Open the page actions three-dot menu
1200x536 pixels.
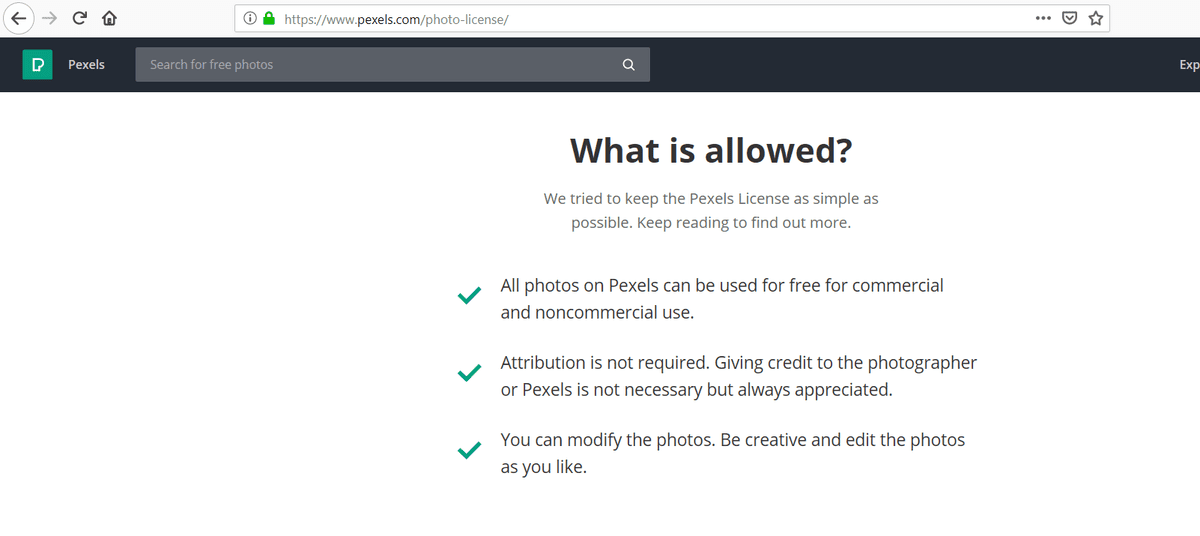click(x=1043, y=18)
